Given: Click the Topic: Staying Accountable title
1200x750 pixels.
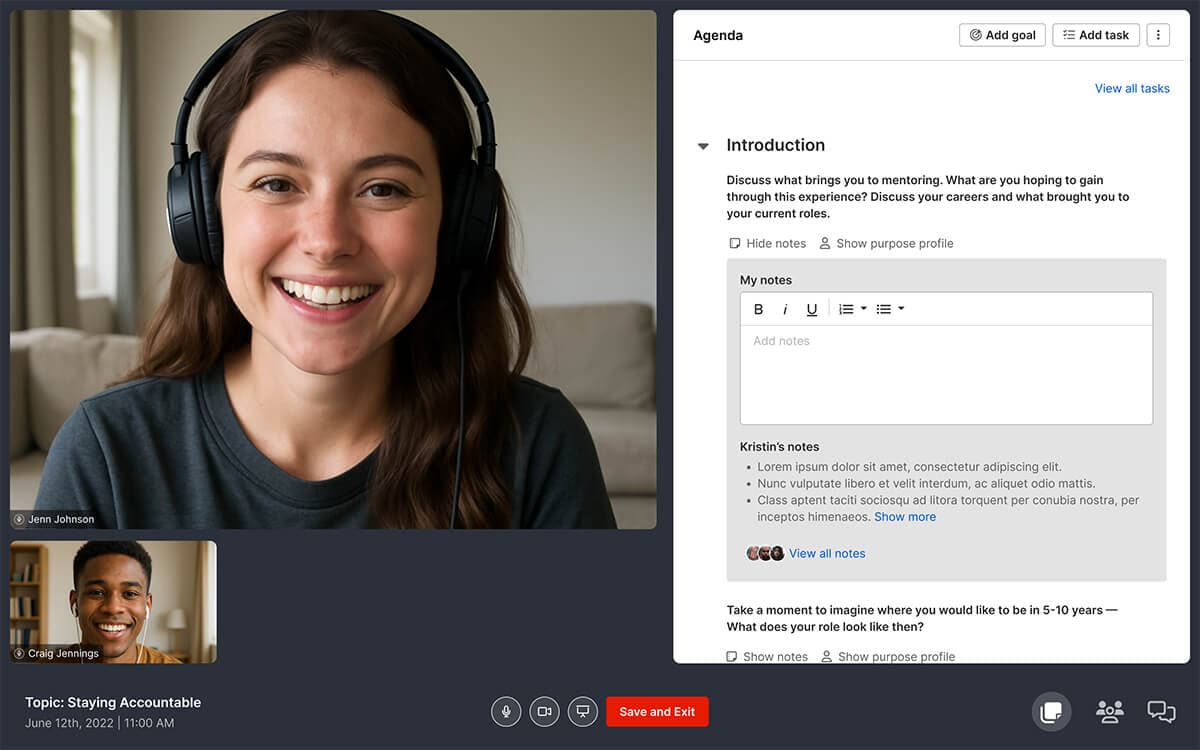Looking at the screenshot, I should click(113, 702).
